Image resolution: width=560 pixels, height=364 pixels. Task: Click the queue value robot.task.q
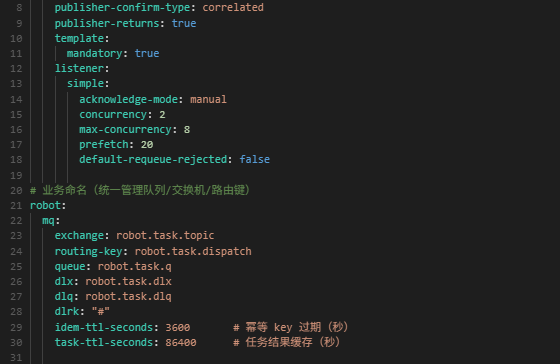(x=135, y=266)
